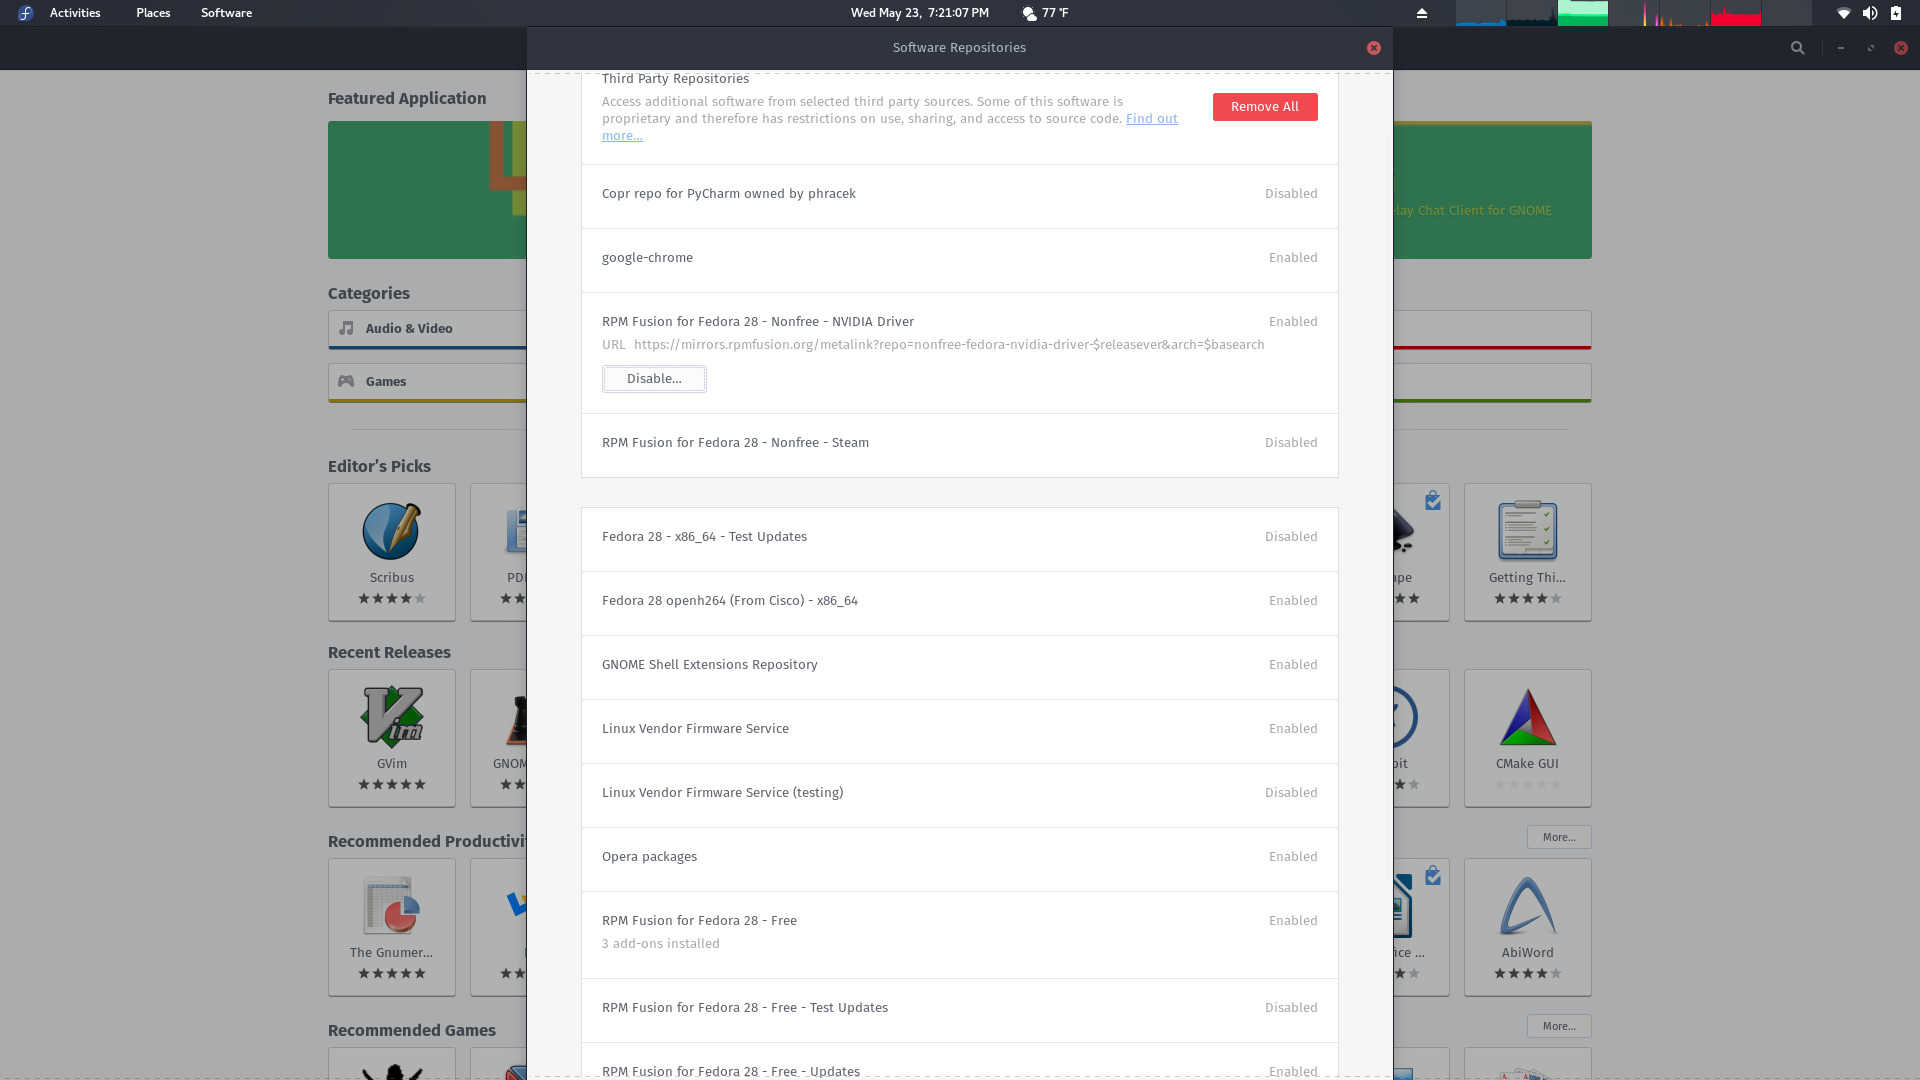Click the Scribus pen globe icon

pyautogui.click(x=391, y=531)
